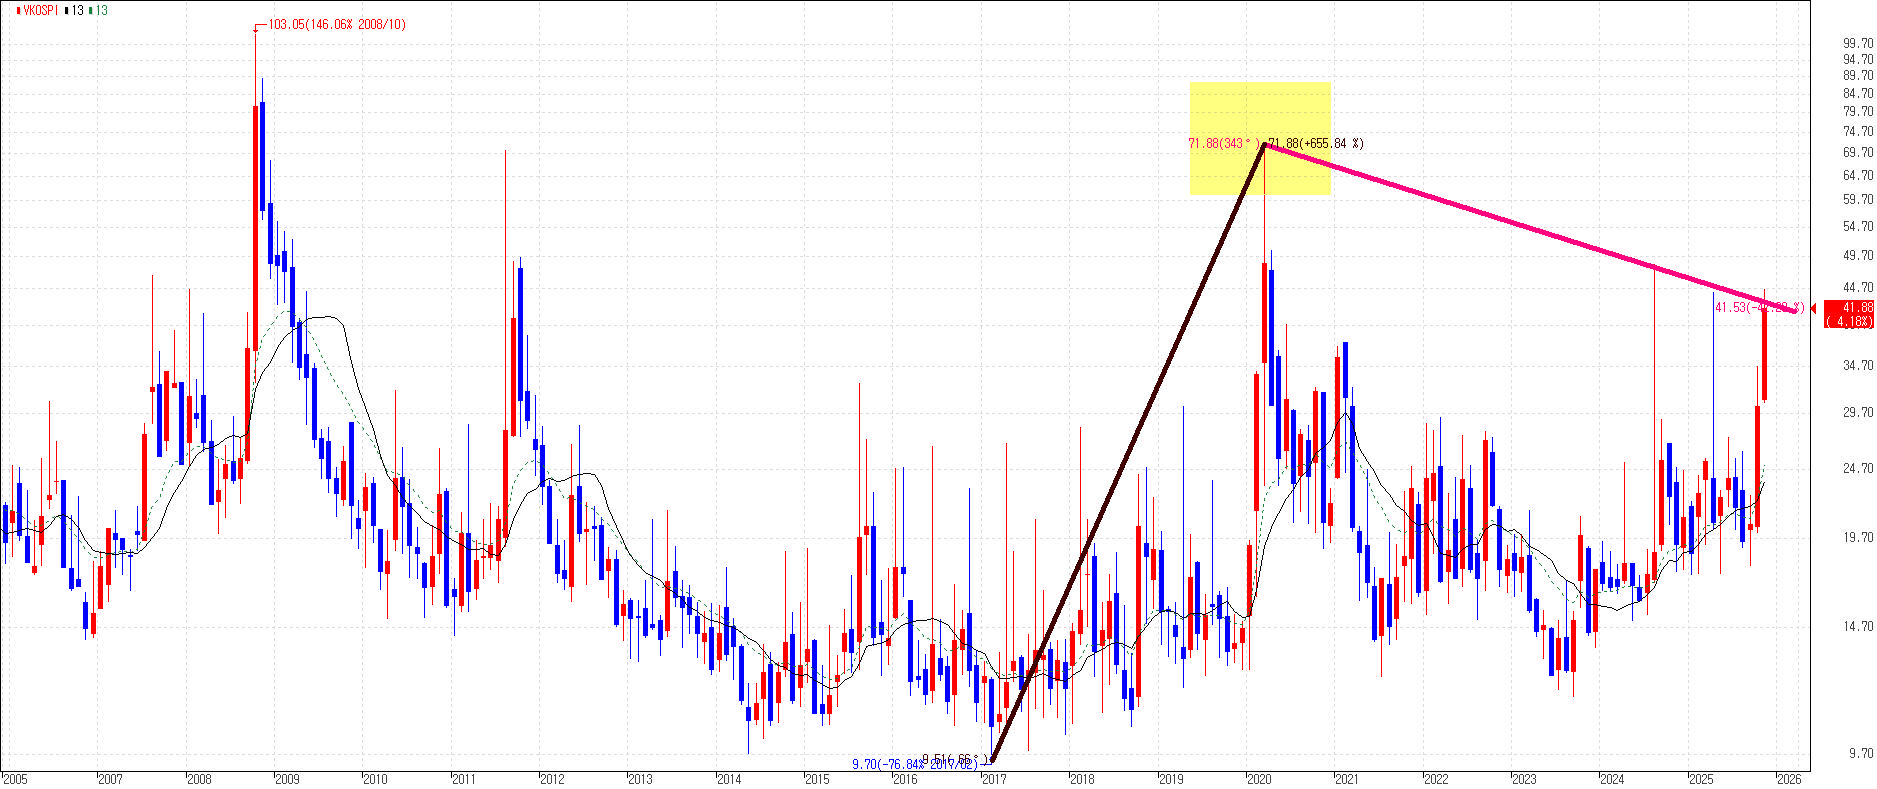The image size is (1877, 789).
Task: Click the pink 71.88 trendline start label
Action: pos(1223,144)
